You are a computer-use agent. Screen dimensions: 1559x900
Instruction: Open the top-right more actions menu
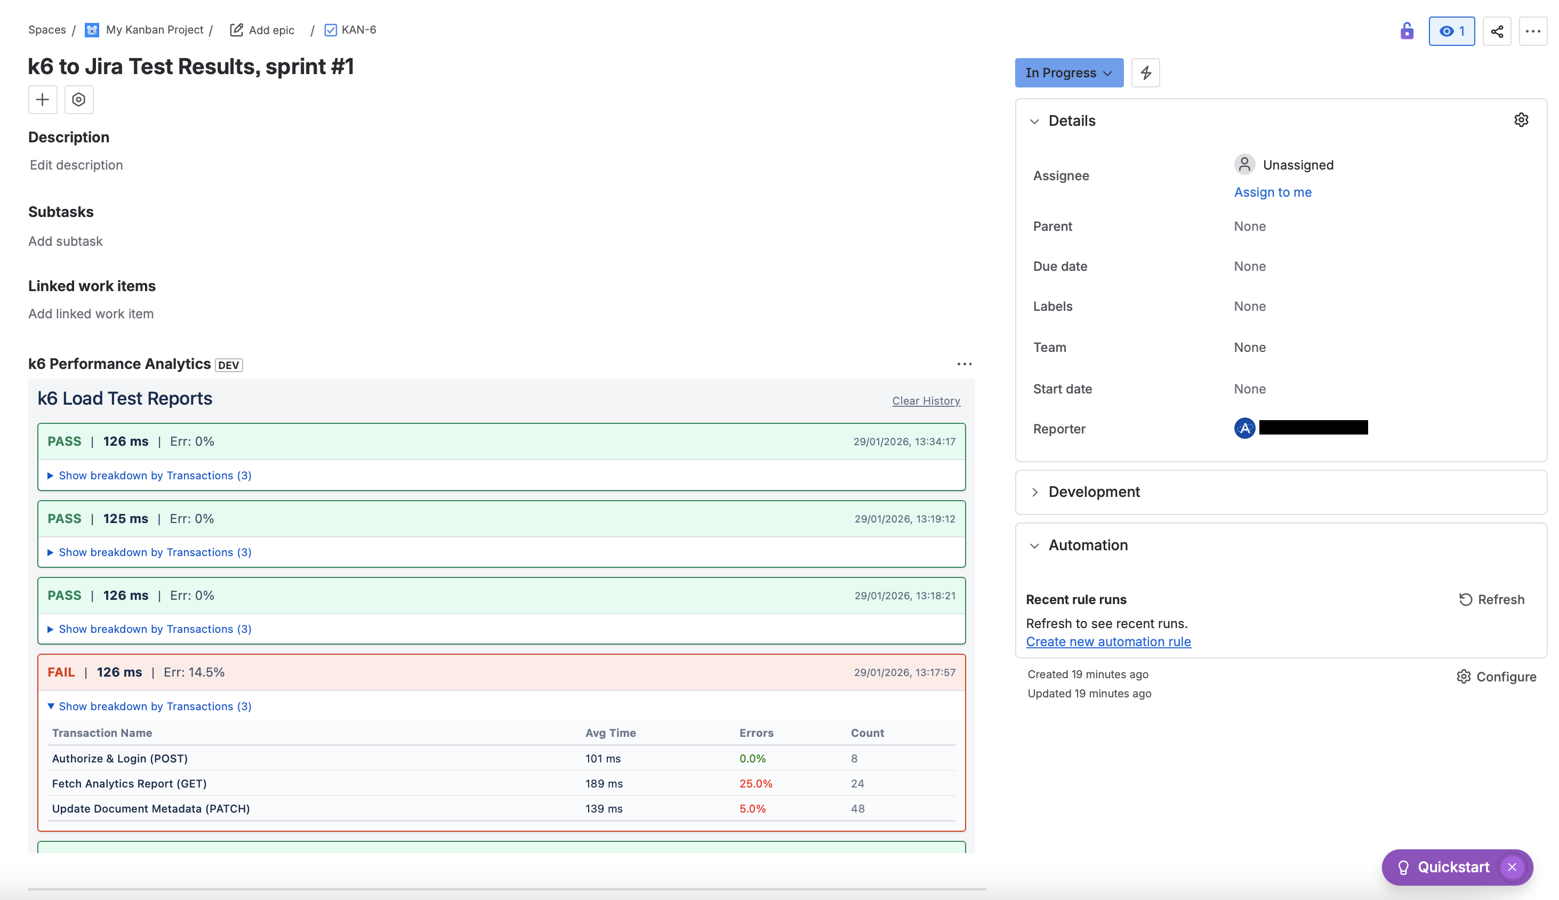(1532, 31)
